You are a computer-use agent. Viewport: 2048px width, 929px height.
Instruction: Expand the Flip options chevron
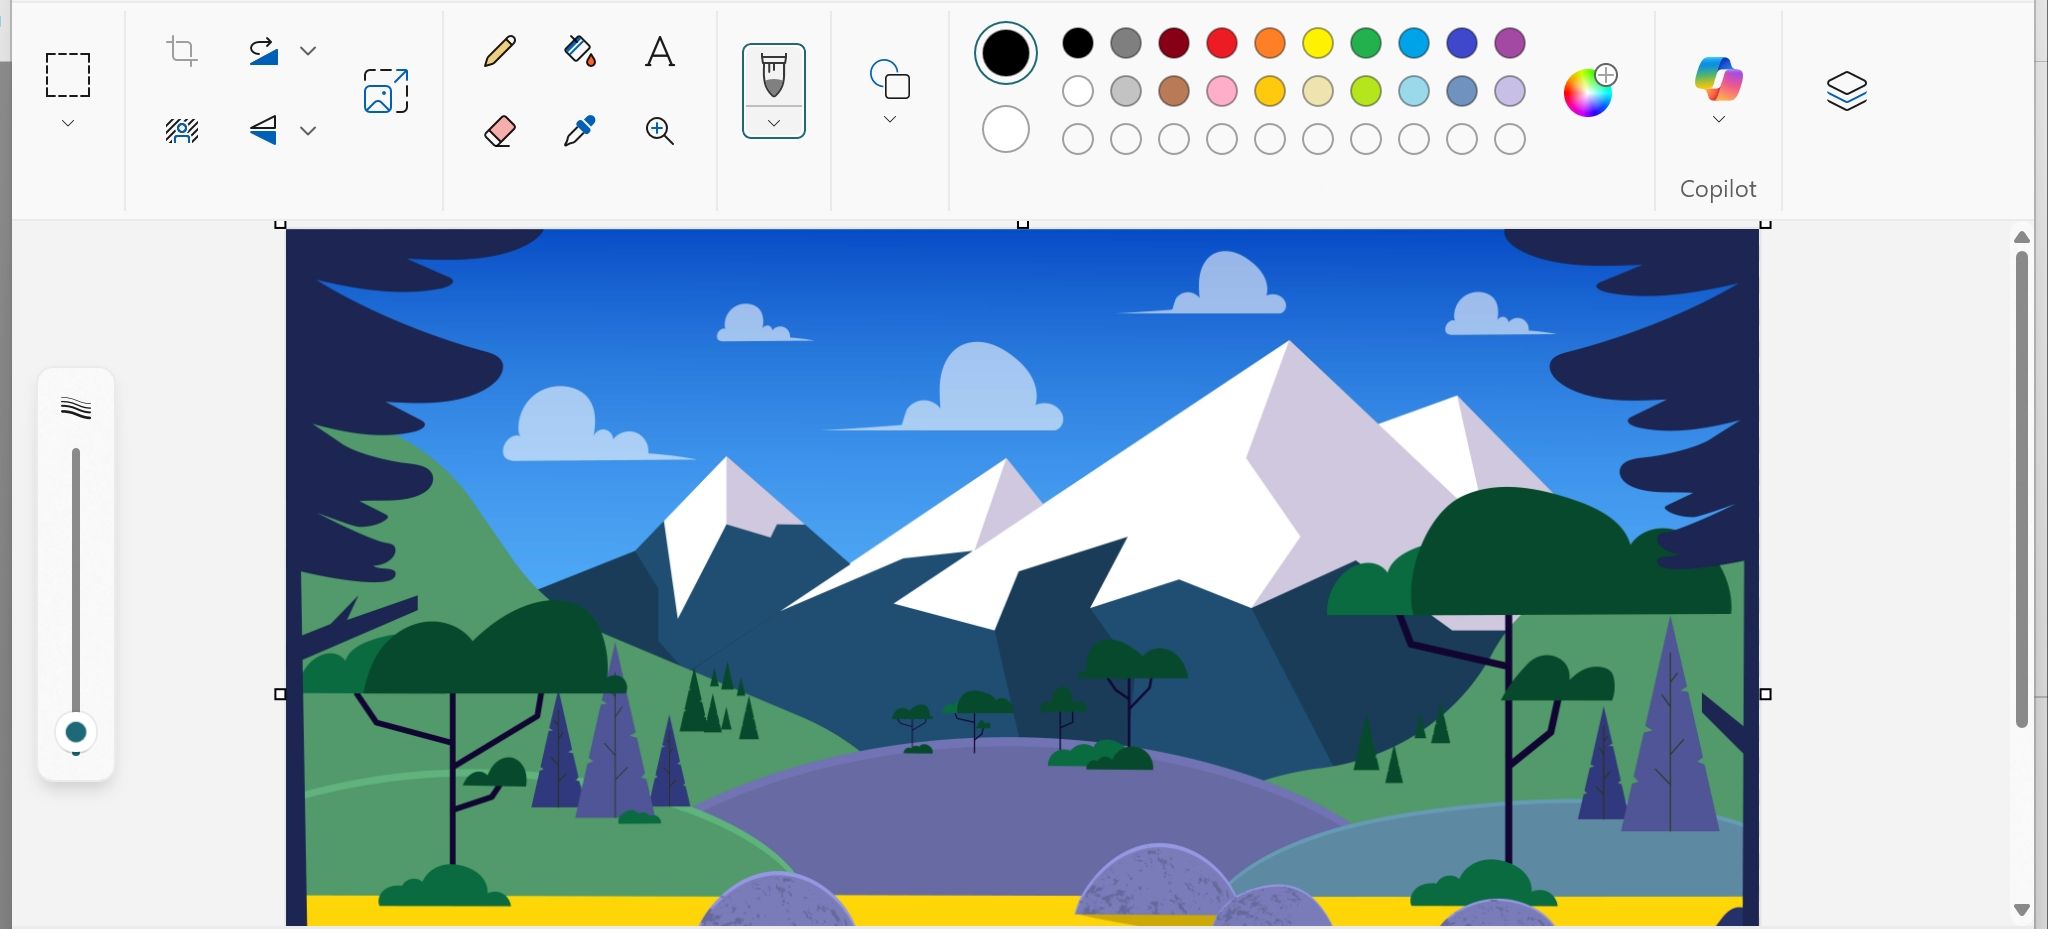pyautogui.click(x=308, y=130)
